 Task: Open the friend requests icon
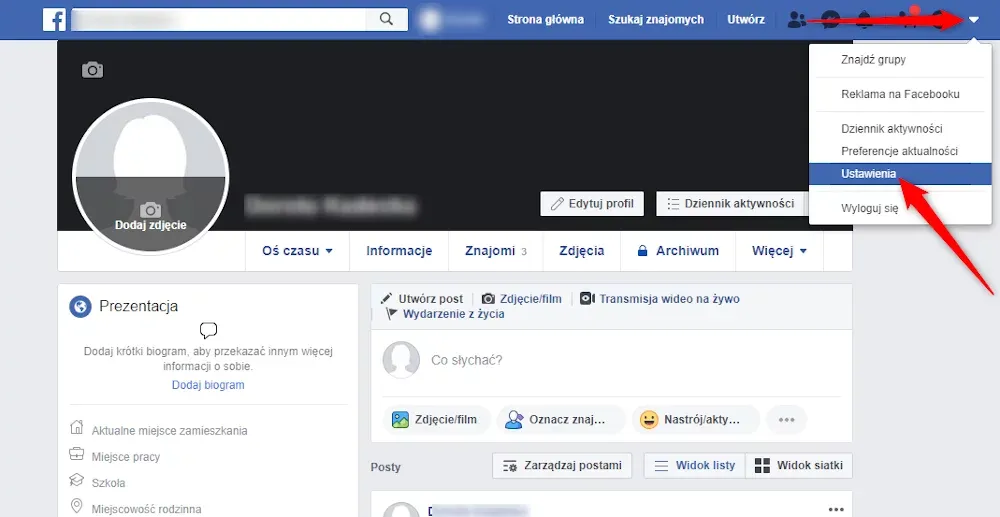coord(797,19)
